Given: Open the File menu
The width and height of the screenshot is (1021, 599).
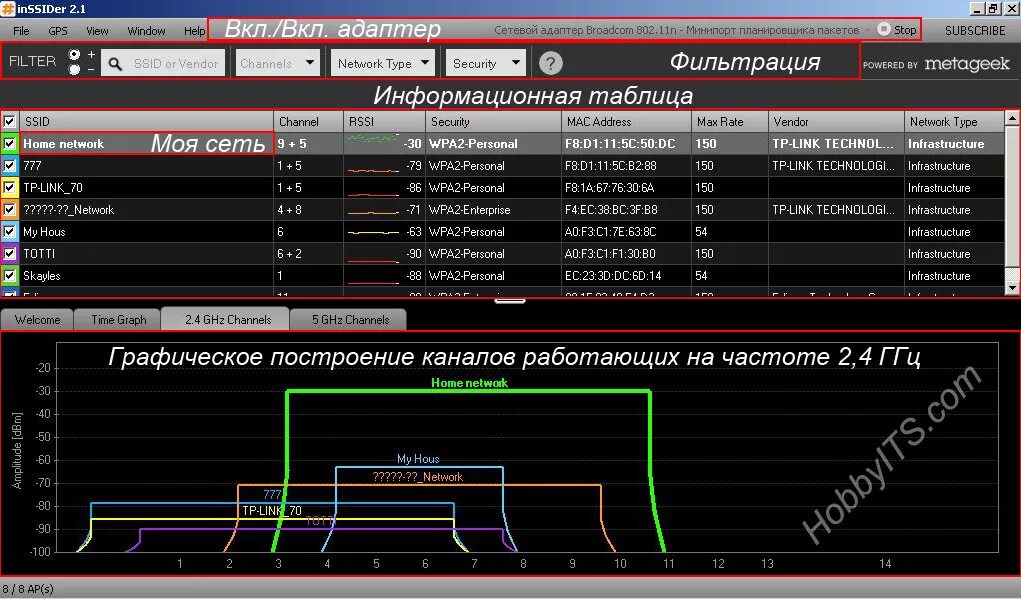Looking at the screenshot, I should pos(21,31).
